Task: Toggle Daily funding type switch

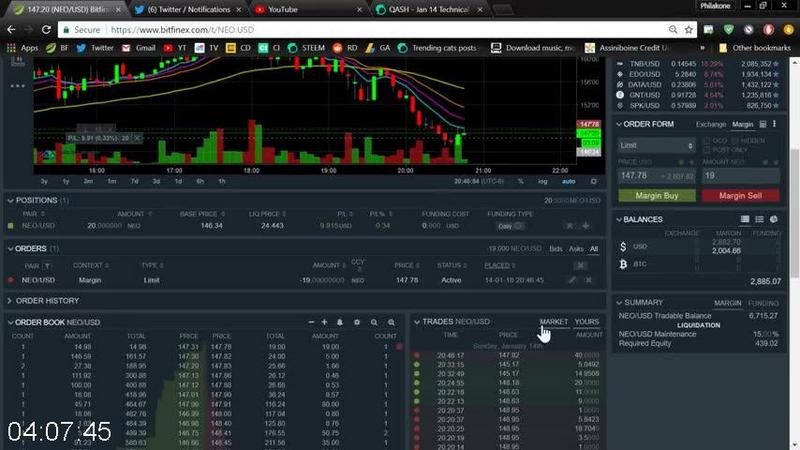Action: pyautogui.click(x=511, y=226)
